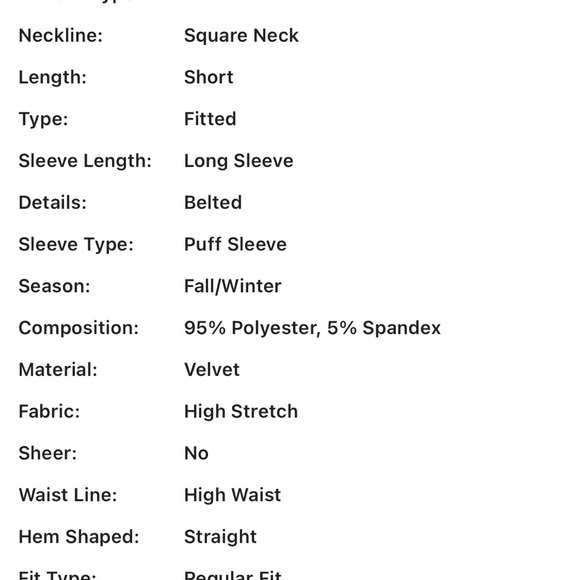580x580 pixels.
Task: Click the 'Hem Shaped:' label
Action: pos(79,537)
